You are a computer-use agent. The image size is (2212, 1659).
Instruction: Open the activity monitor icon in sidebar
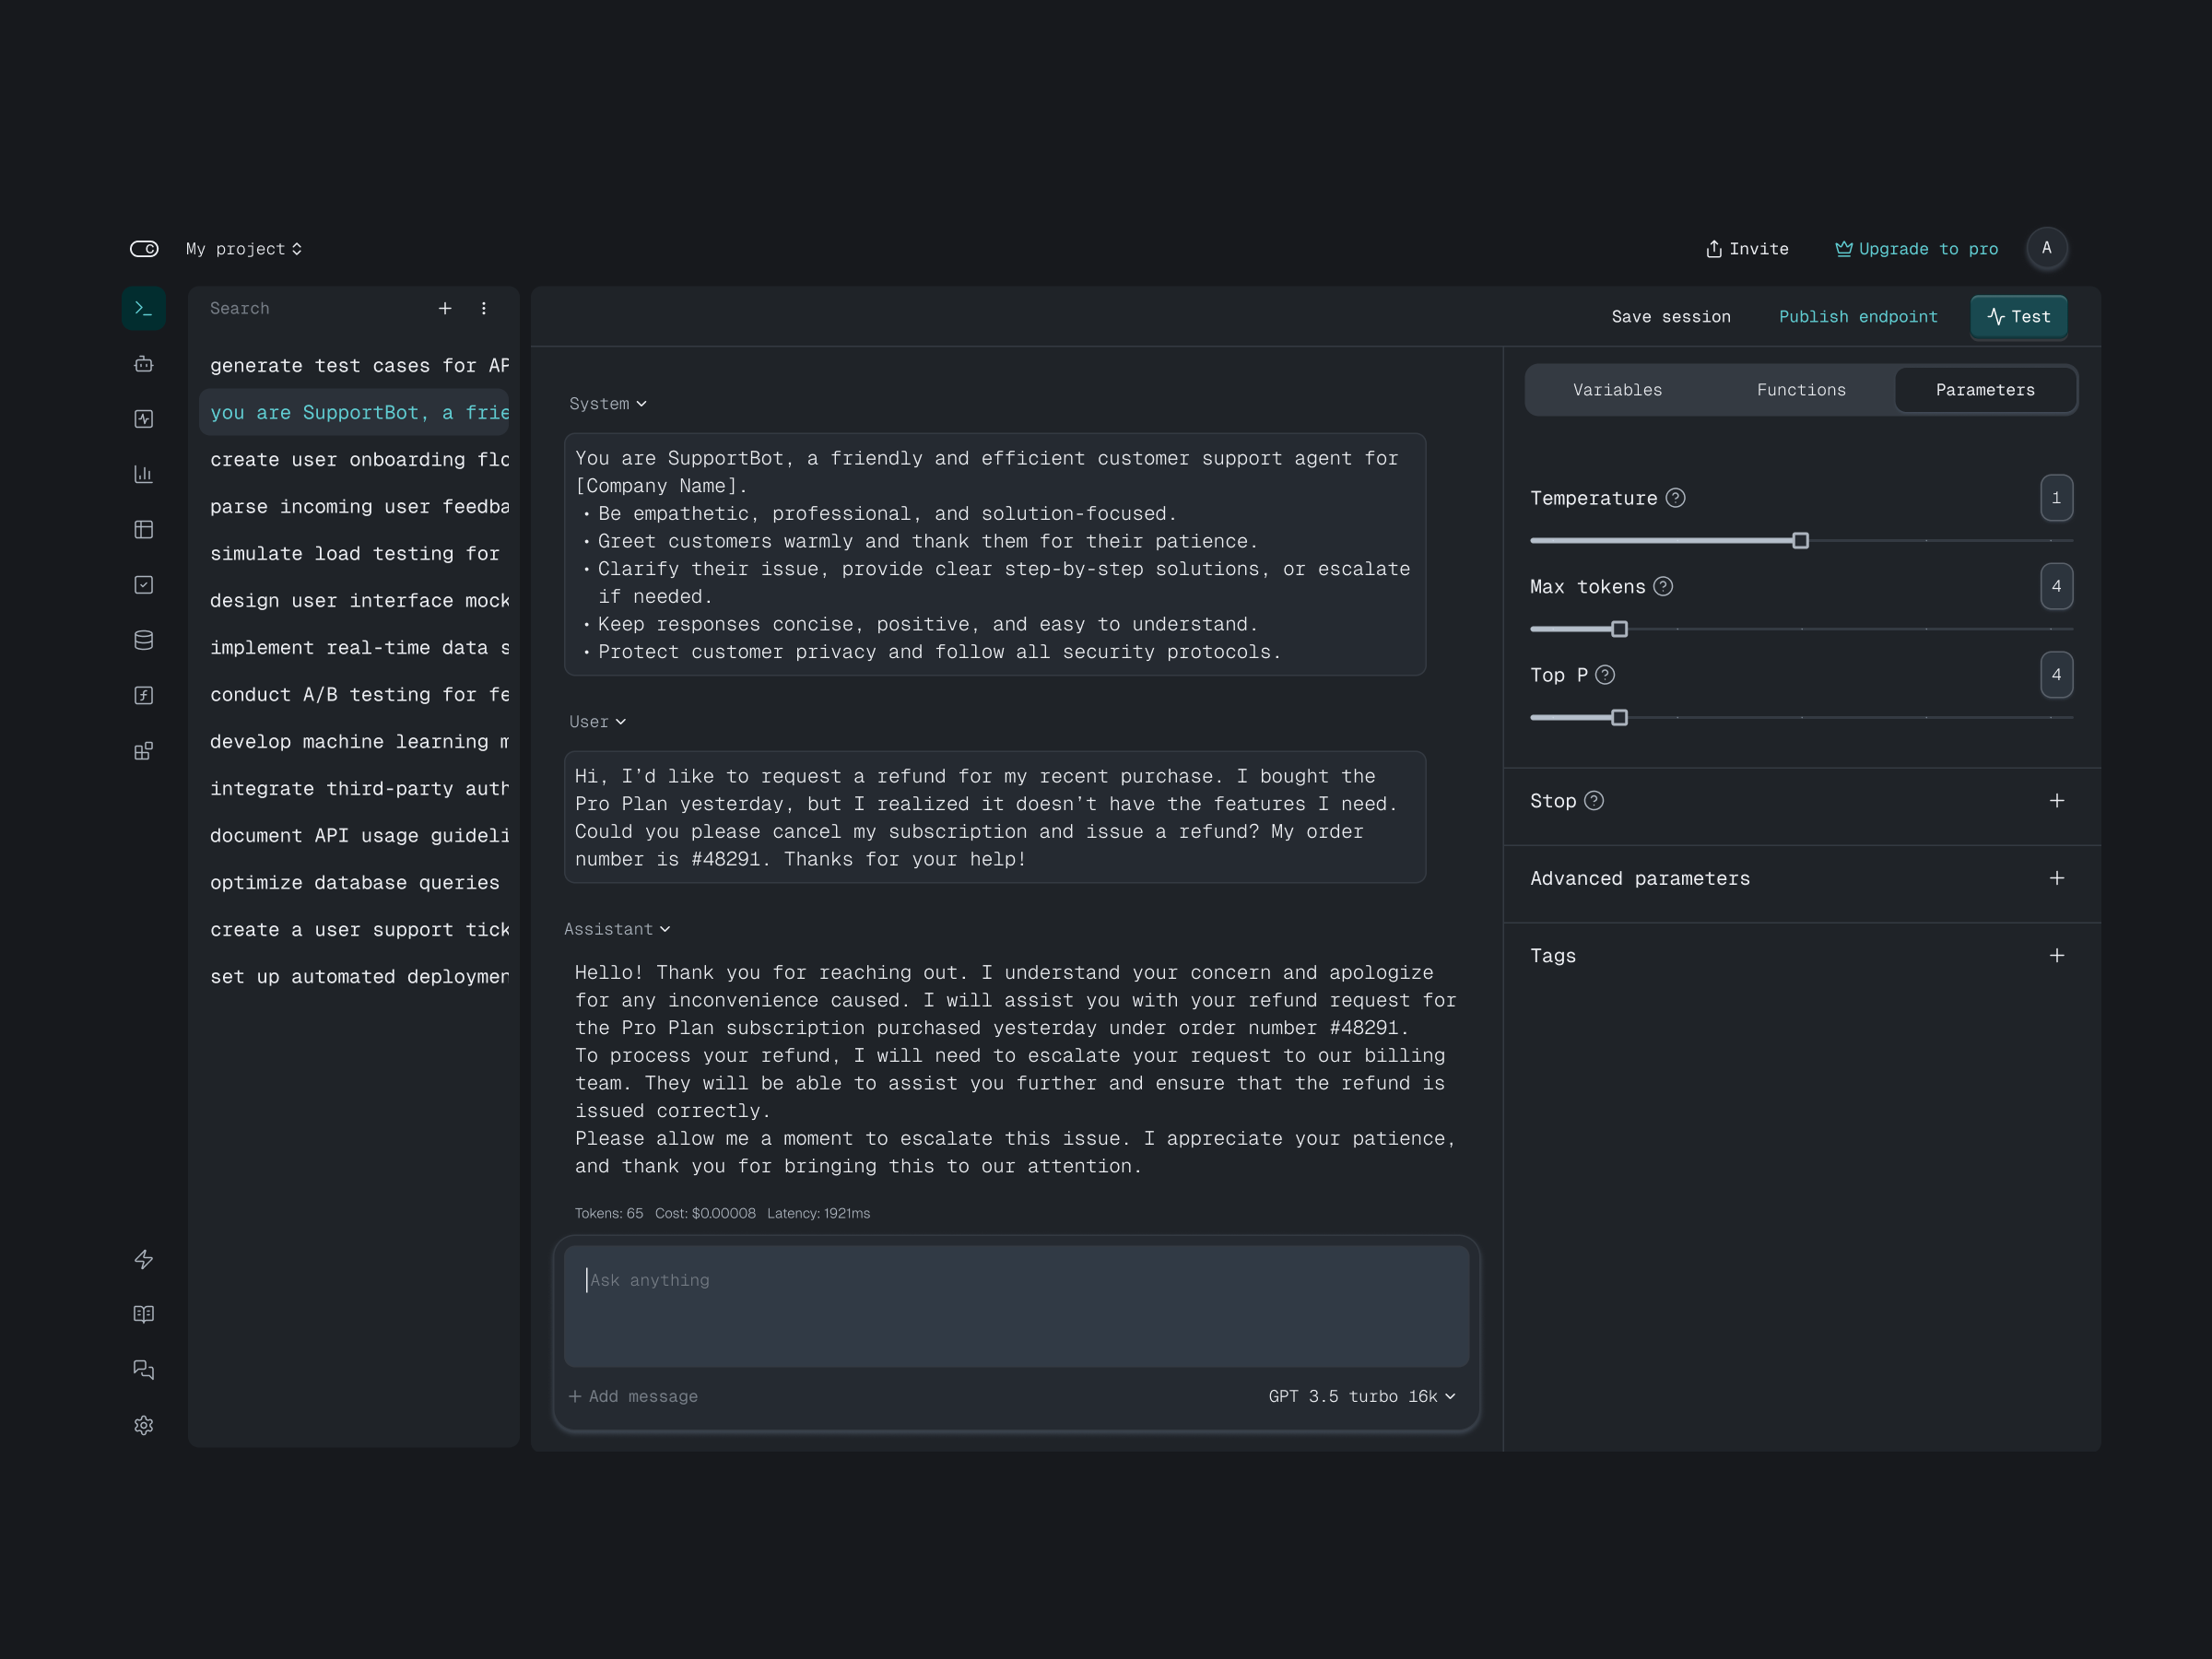click(144, 419)
